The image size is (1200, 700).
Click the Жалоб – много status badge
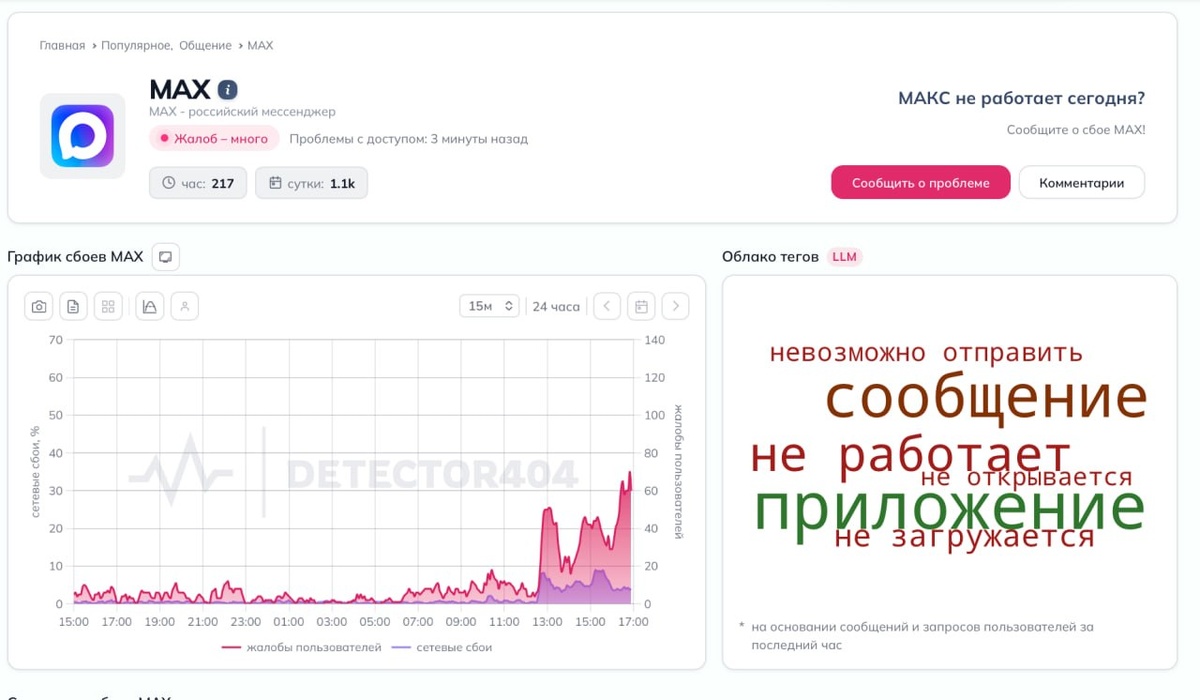[x=214, y=139]
